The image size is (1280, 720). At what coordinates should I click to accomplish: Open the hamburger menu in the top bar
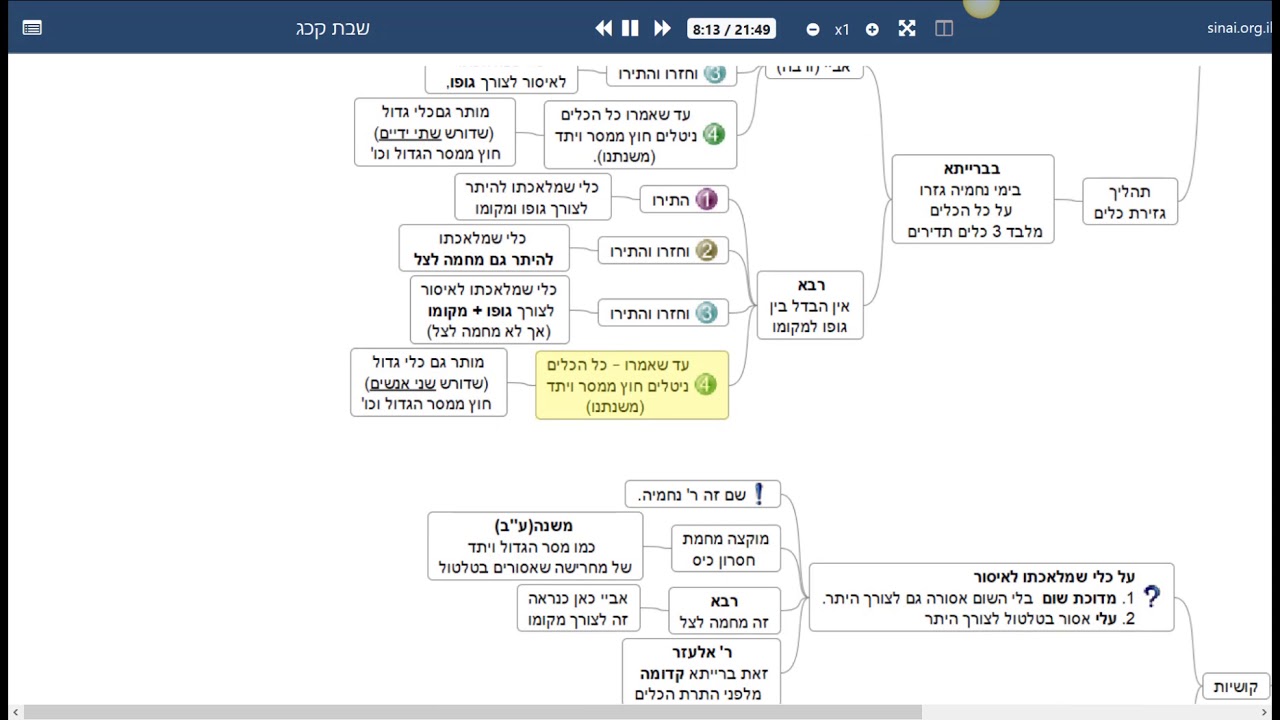click(x=32, y=28)
